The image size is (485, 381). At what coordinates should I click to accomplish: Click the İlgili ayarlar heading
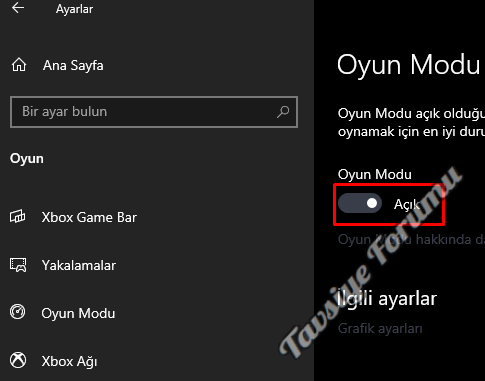tap(387, 298)
